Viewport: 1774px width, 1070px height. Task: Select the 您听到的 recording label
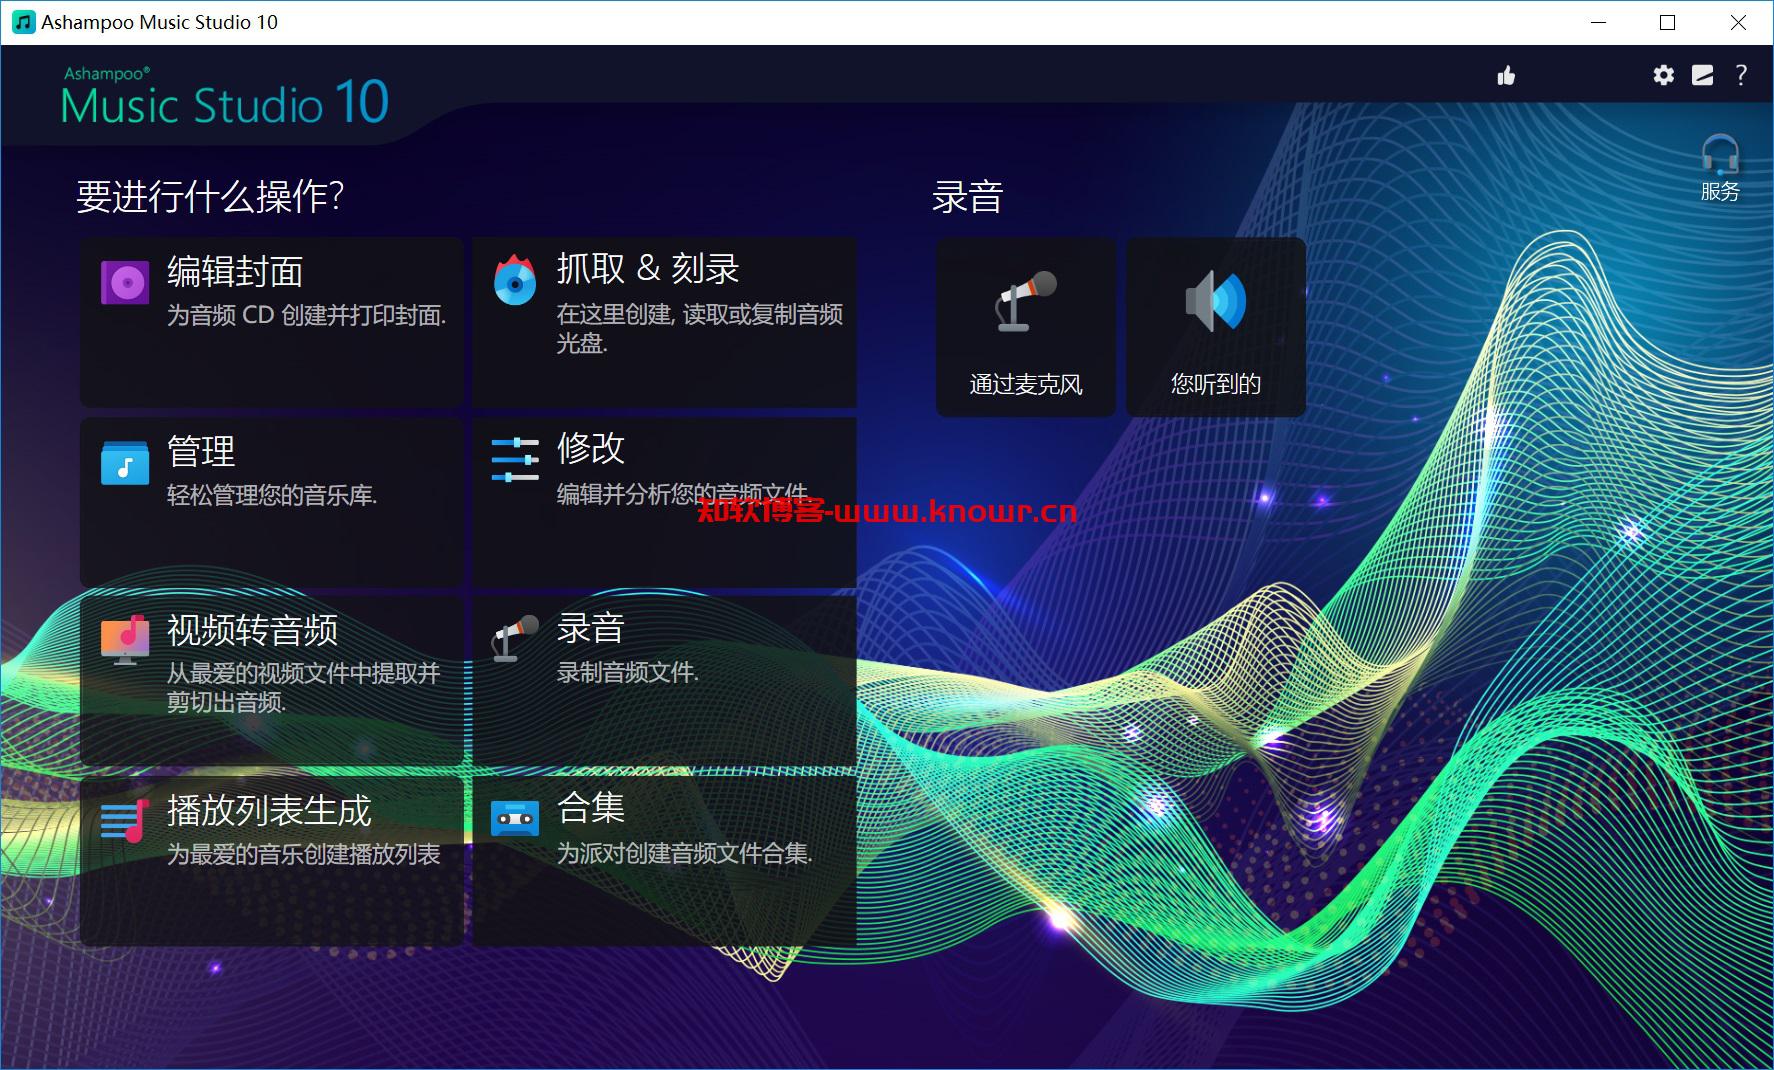click(x=1216, y=384)
